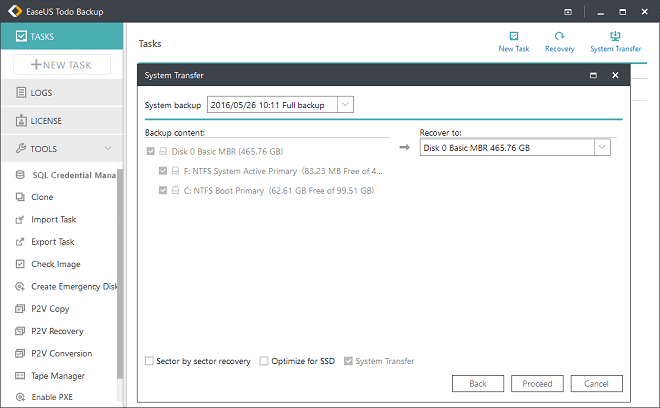Open Clone from the tools list
The image size is (660, 408).
tap(42, 197)
